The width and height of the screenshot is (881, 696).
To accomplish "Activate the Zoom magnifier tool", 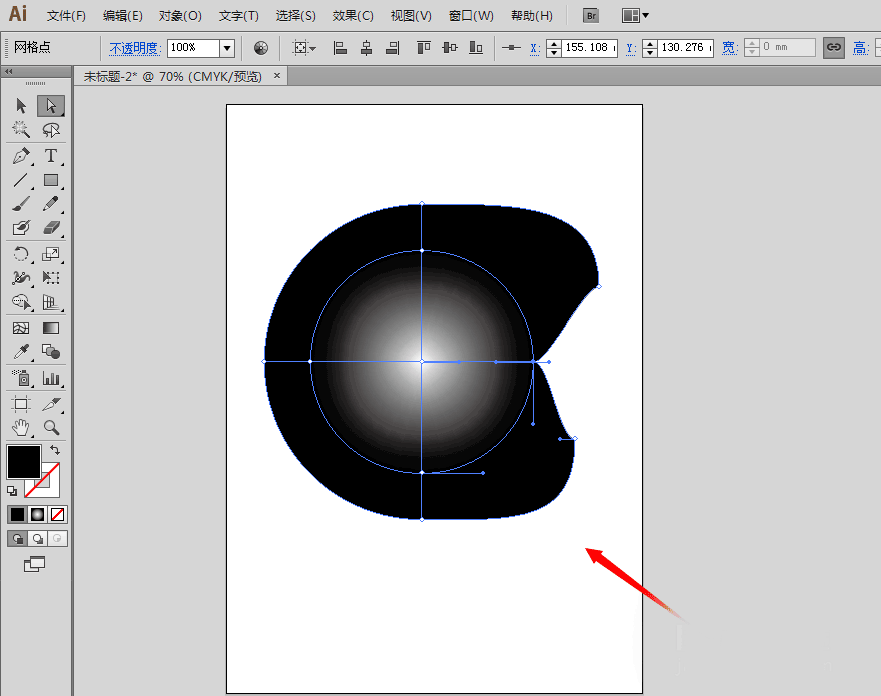I will (51, 428).
